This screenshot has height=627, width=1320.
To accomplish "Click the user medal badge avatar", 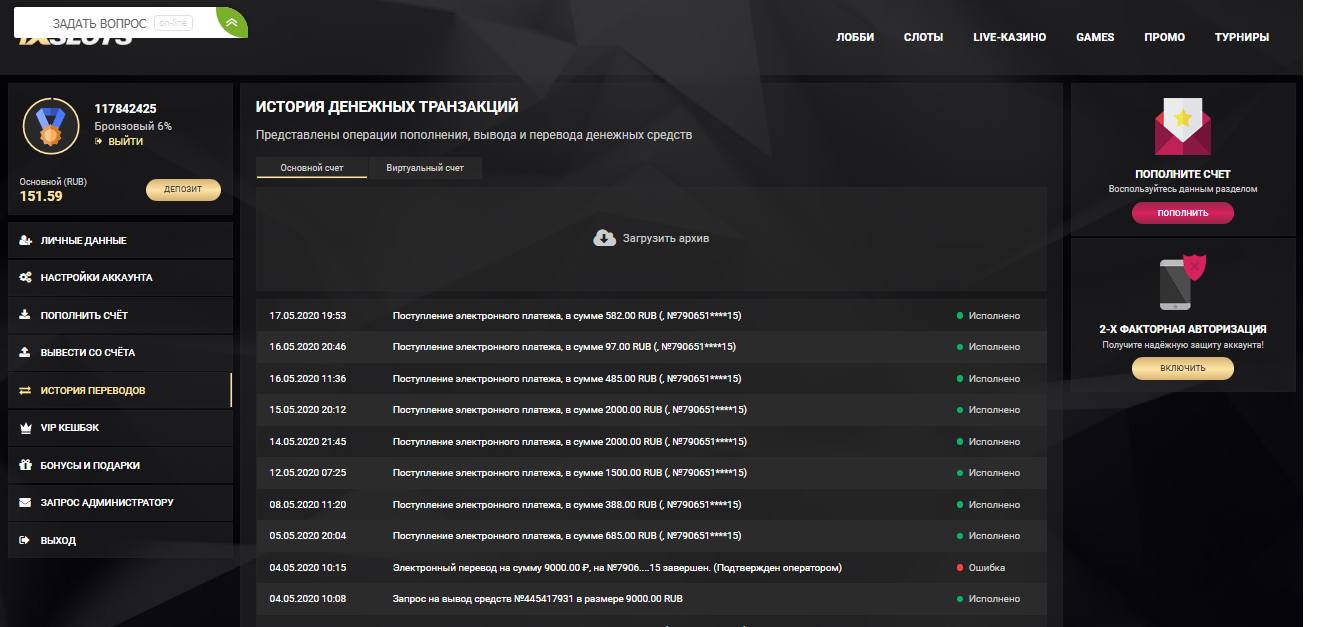I will (49, 125).
